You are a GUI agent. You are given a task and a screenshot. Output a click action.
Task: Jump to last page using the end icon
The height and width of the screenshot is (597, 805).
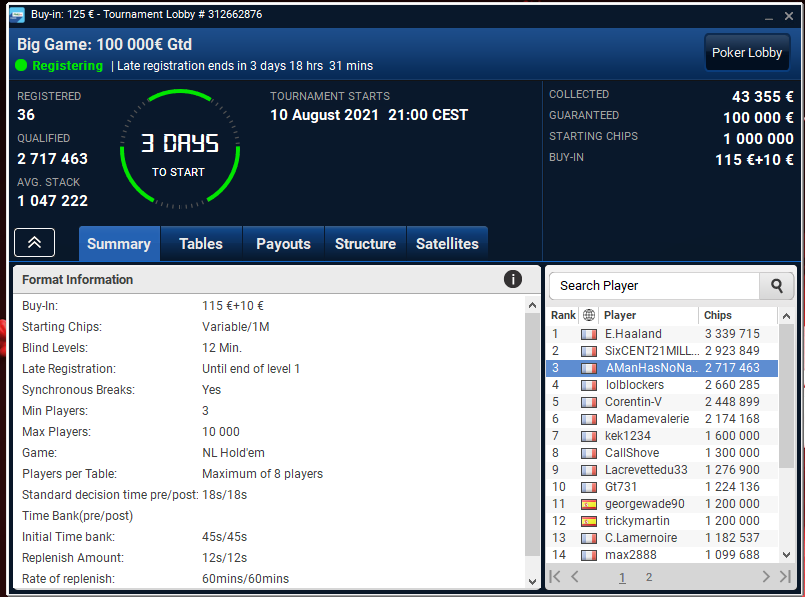785,577
